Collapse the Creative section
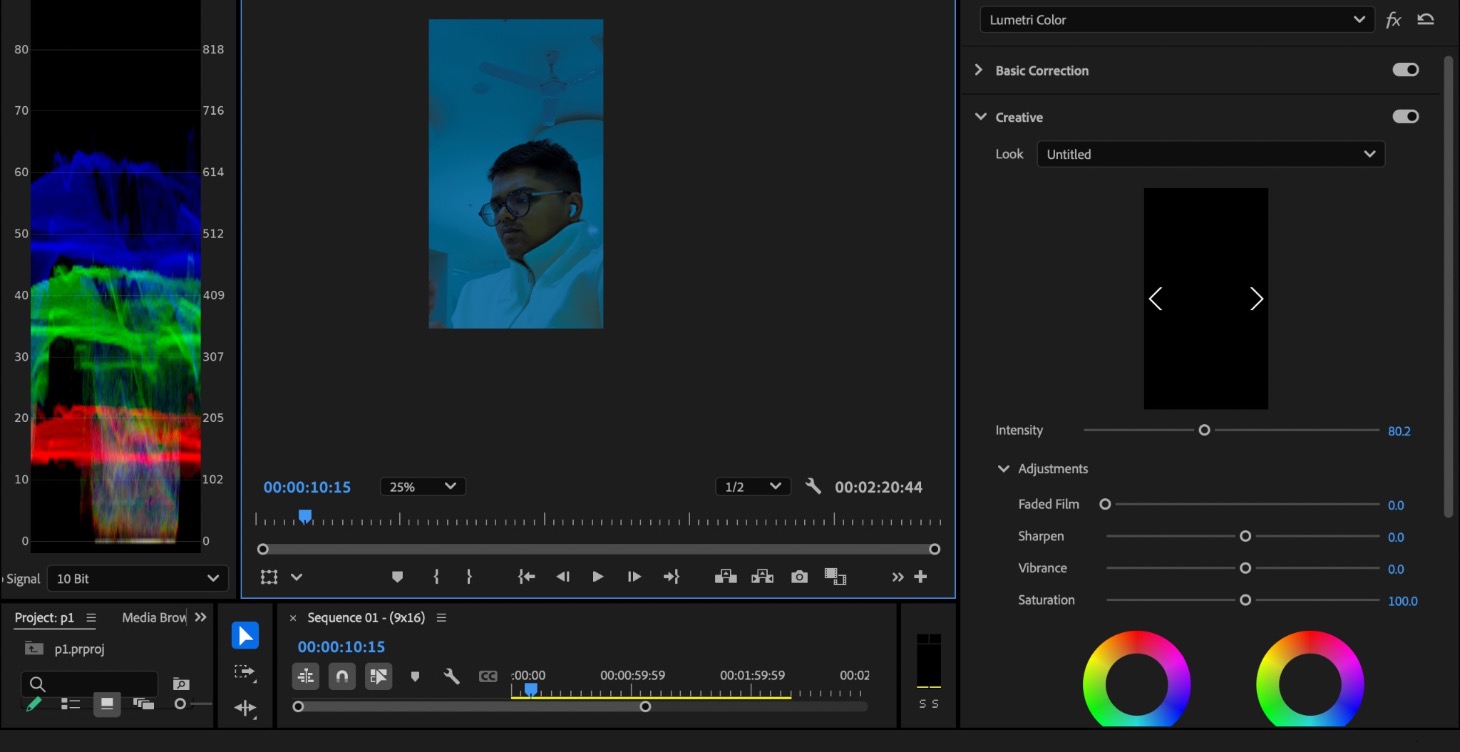The height and width of the screenshot is (752, 1460). pos(981,117)
